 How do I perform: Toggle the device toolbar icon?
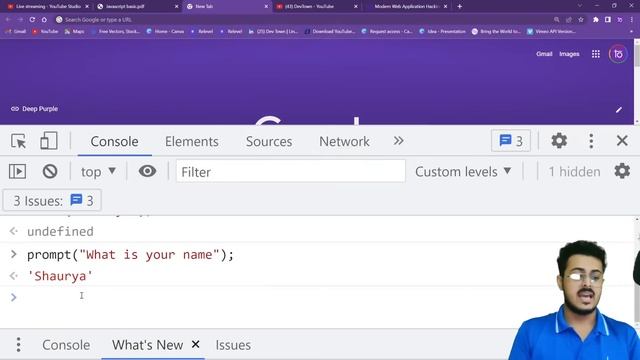pos(49,141)
